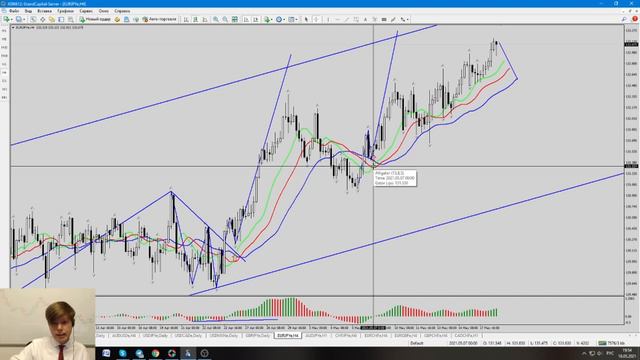Screen dimensions: 640x360
Task: Open the Окно menu
Action: click(x=104, y=11)
